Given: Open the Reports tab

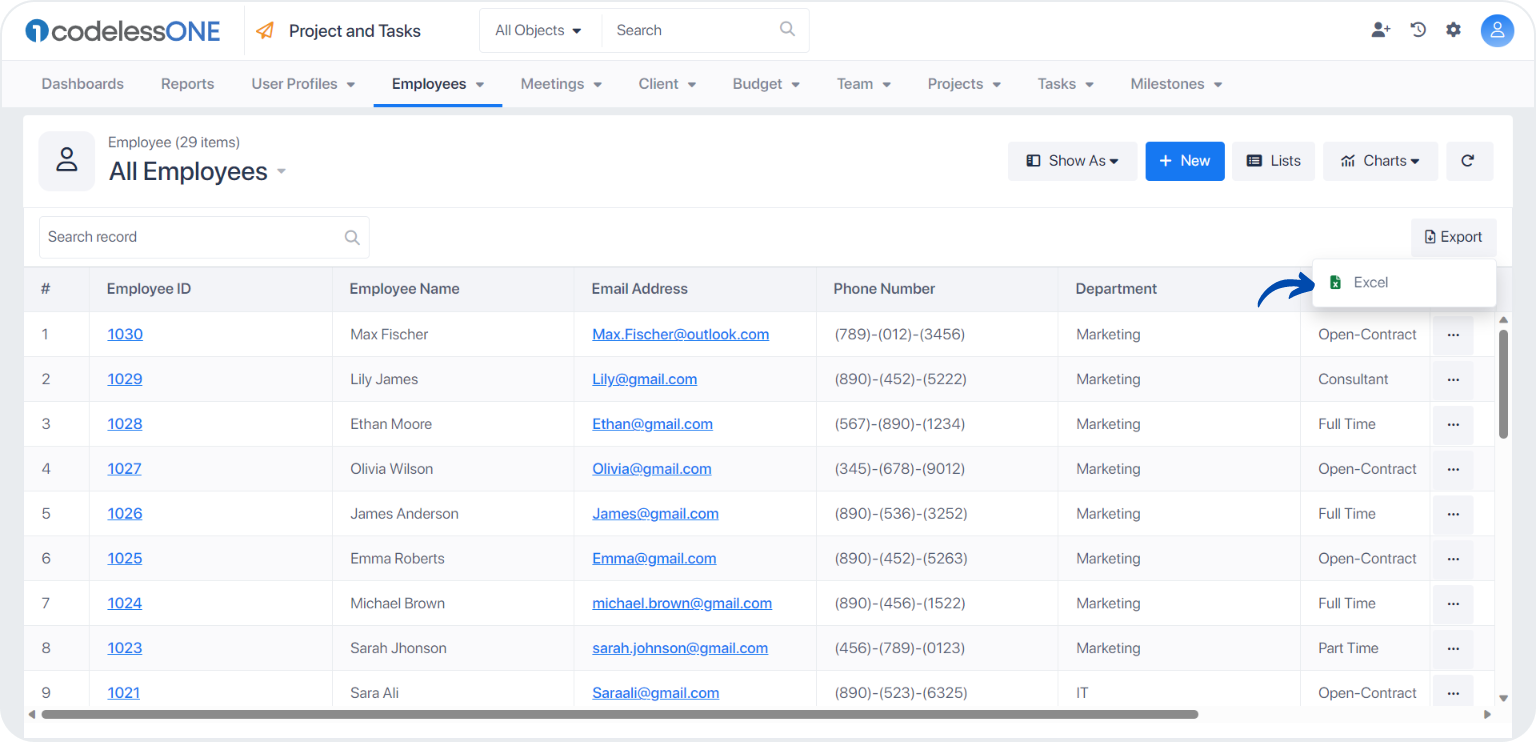Looking at the screenshot, I should pos(188,84).
